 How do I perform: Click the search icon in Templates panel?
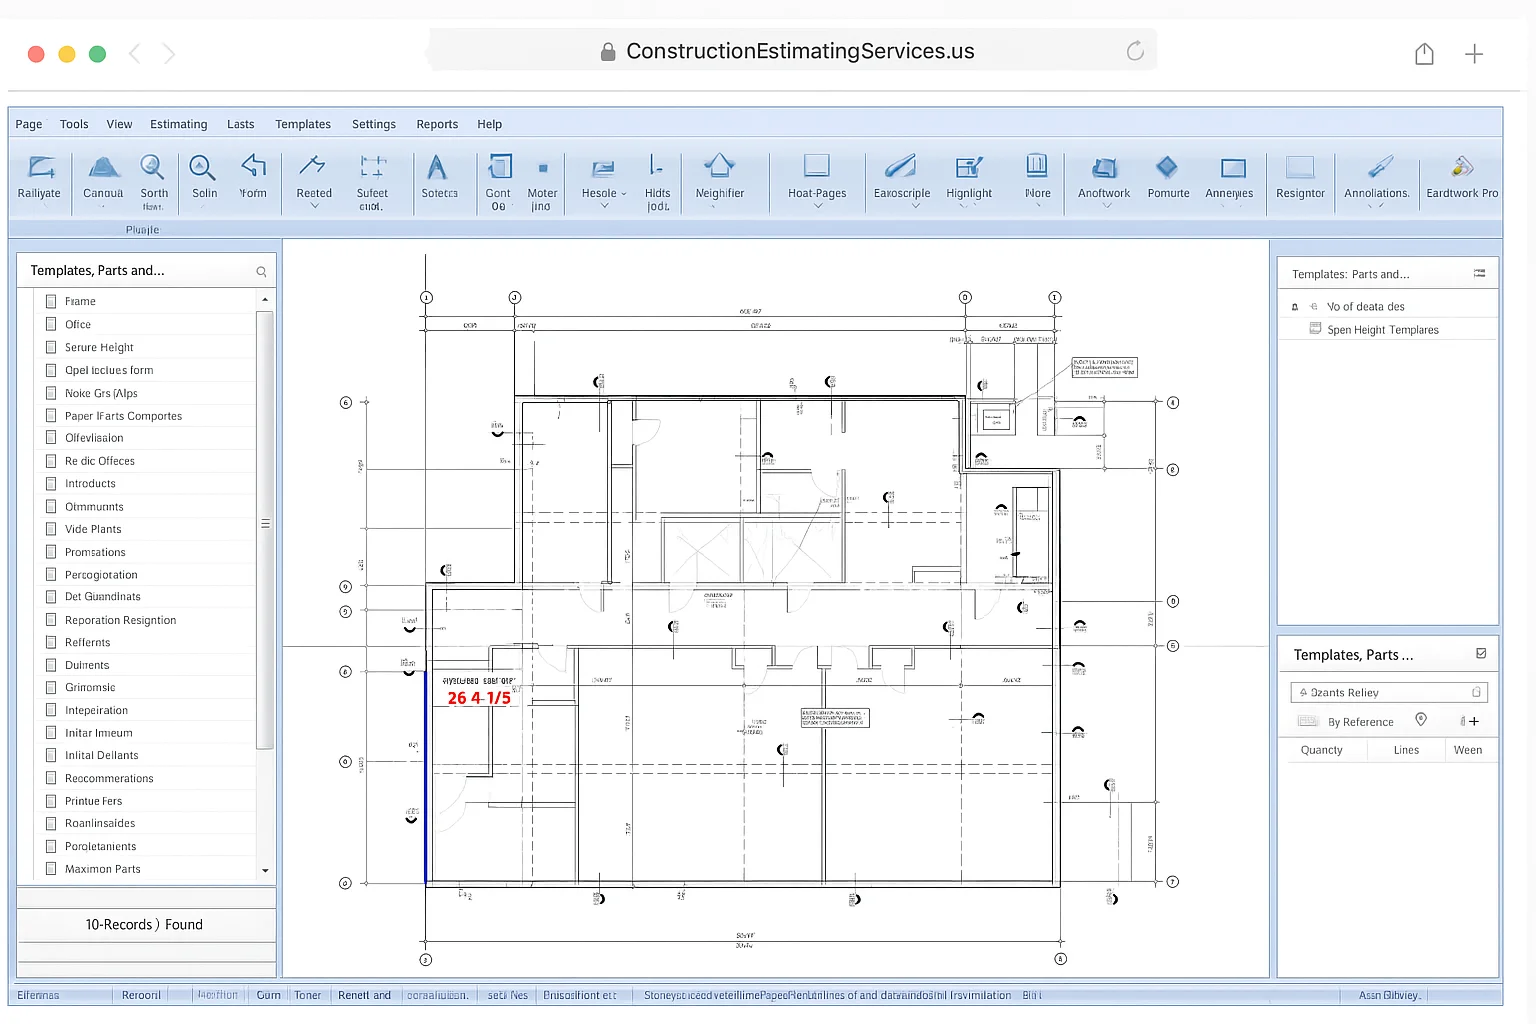(x=261, y=272)
